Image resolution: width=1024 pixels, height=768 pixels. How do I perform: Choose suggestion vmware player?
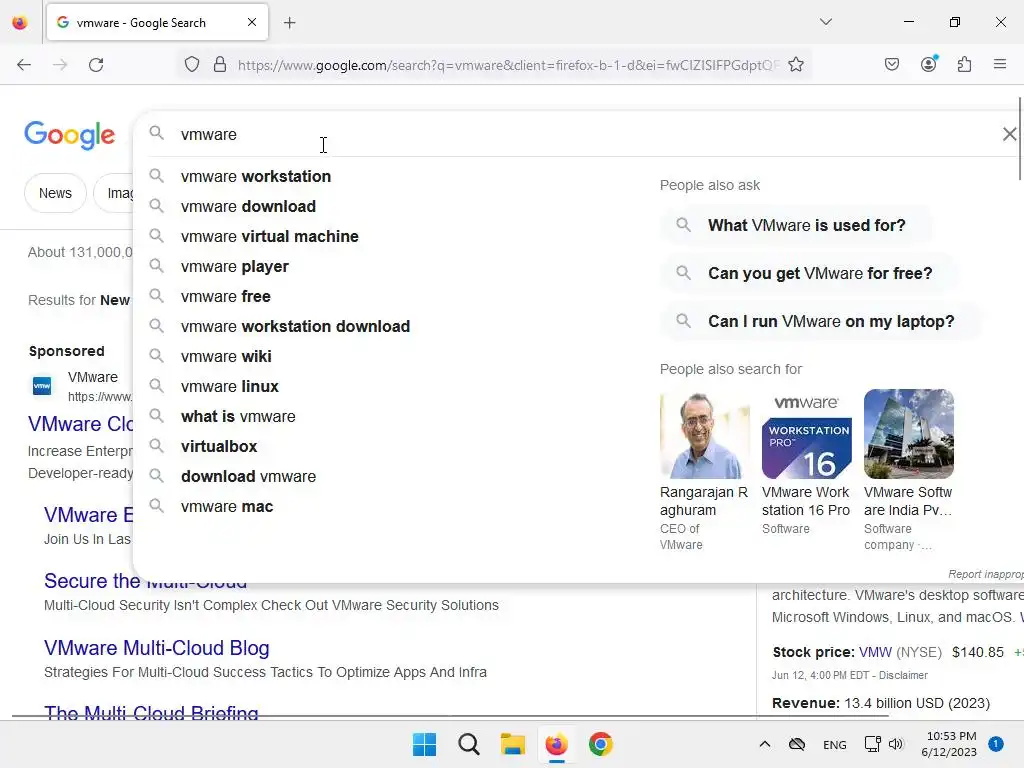click(x=234, y=266)
